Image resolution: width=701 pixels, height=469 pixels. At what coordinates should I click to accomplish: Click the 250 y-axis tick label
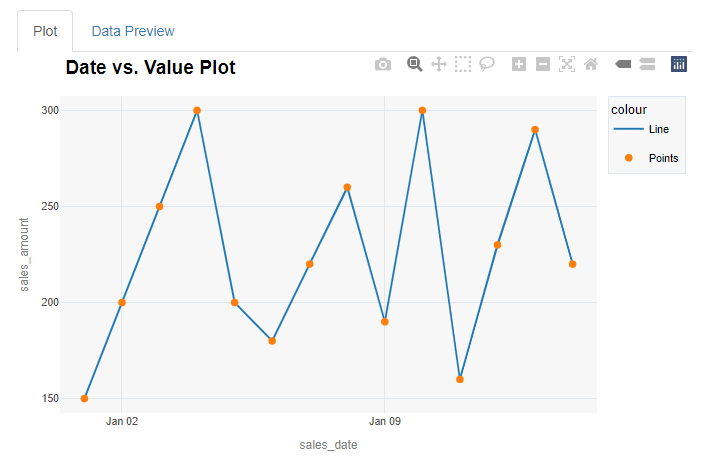[50, 207]
